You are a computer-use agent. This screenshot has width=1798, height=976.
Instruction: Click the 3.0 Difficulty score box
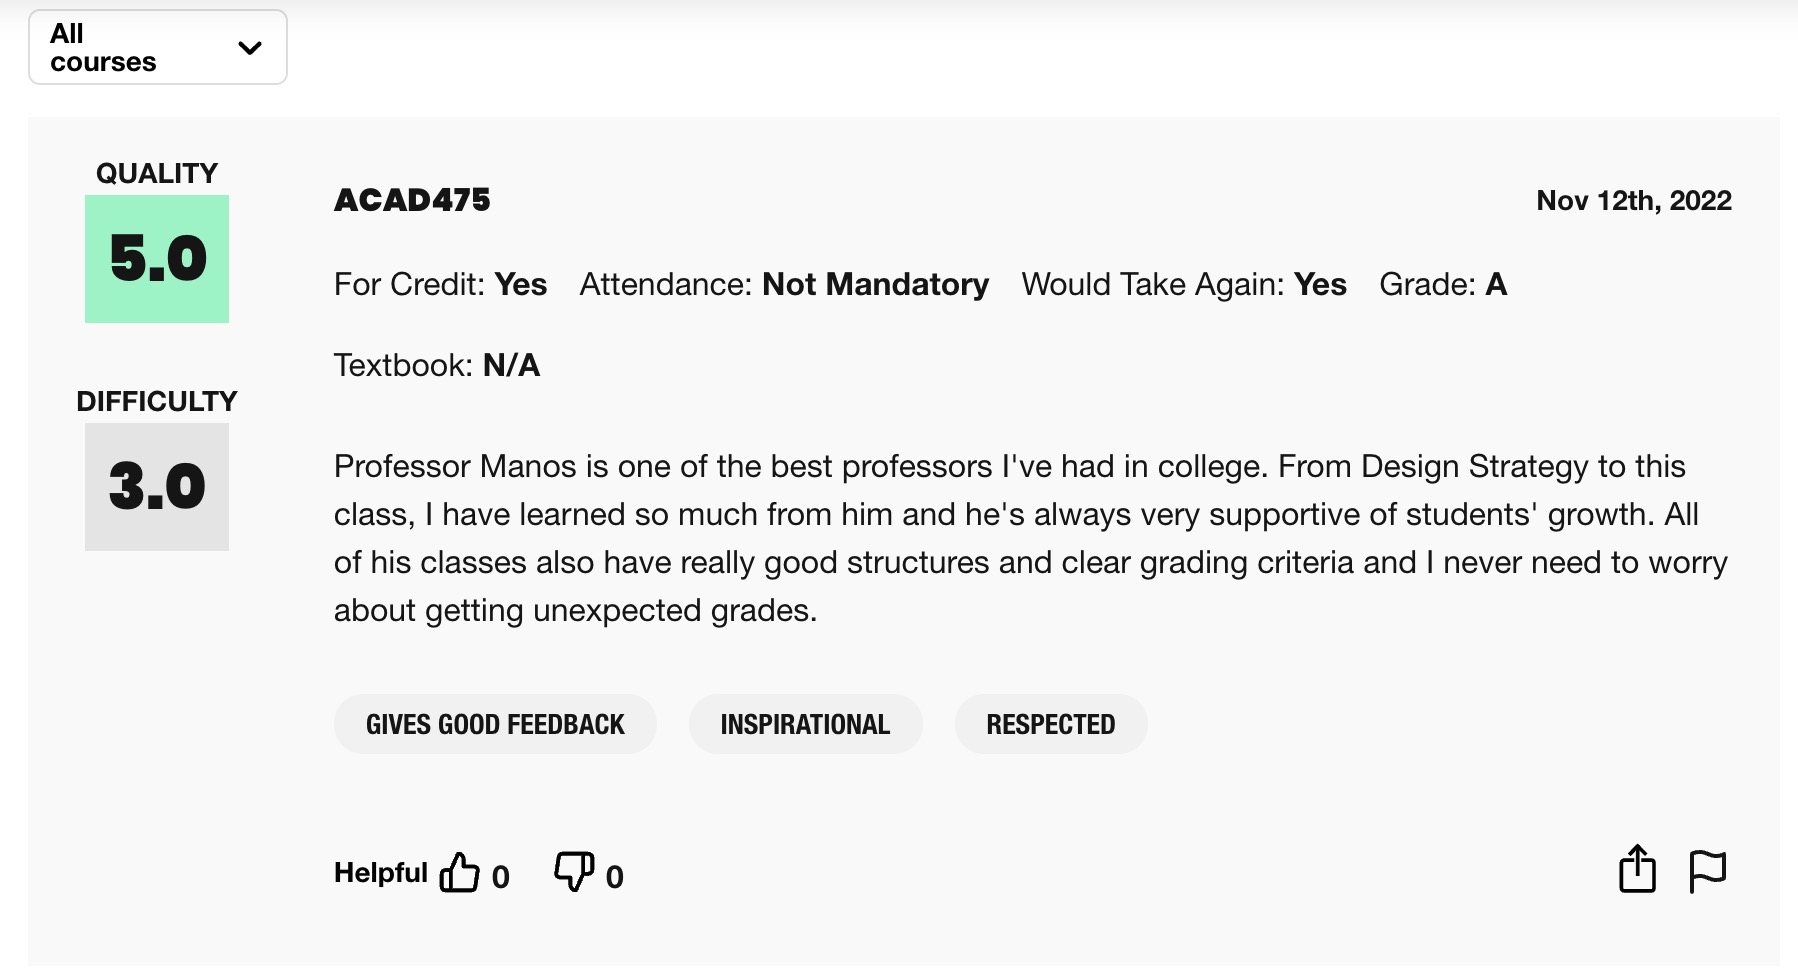[156, 487]
